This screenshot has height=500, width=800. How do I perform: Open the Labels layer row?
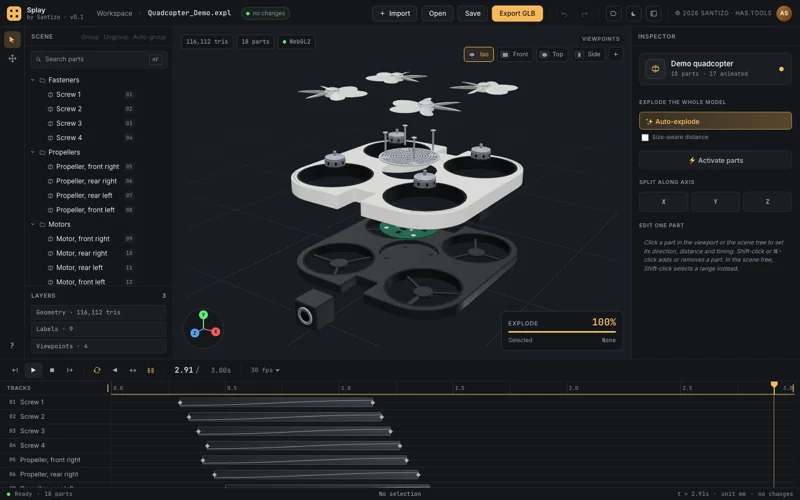point(98,329)
